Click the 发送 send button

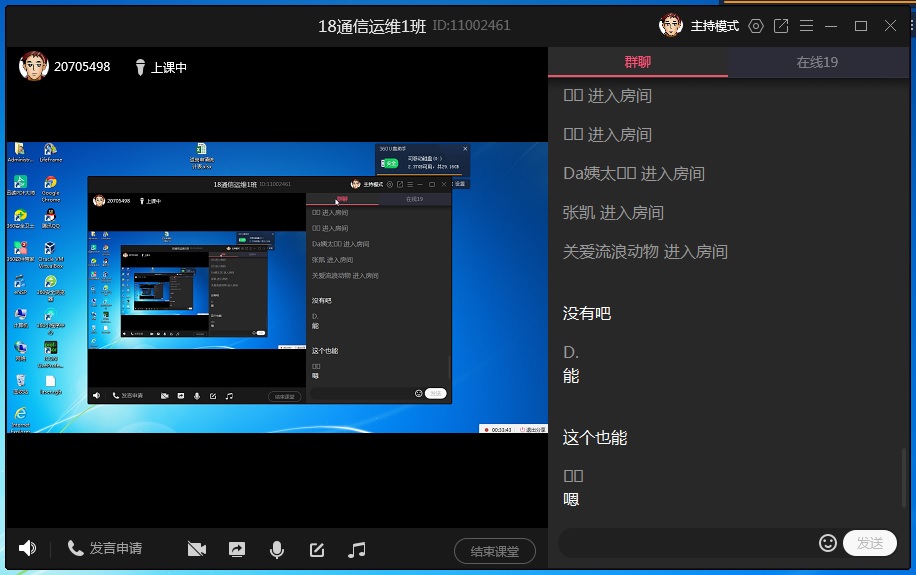tap(869, 543)
